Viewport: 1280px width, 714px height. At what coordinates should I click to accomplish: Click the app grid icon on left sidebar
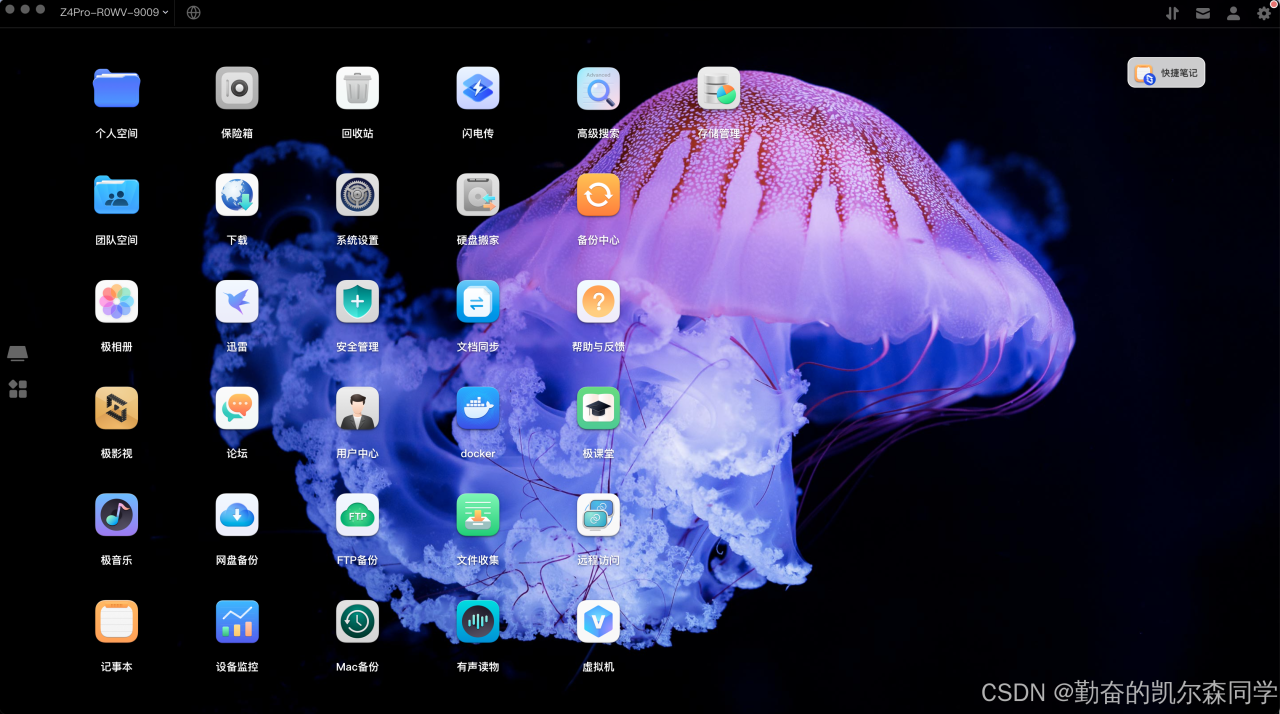pyautogui.click(x=18, y=389)
